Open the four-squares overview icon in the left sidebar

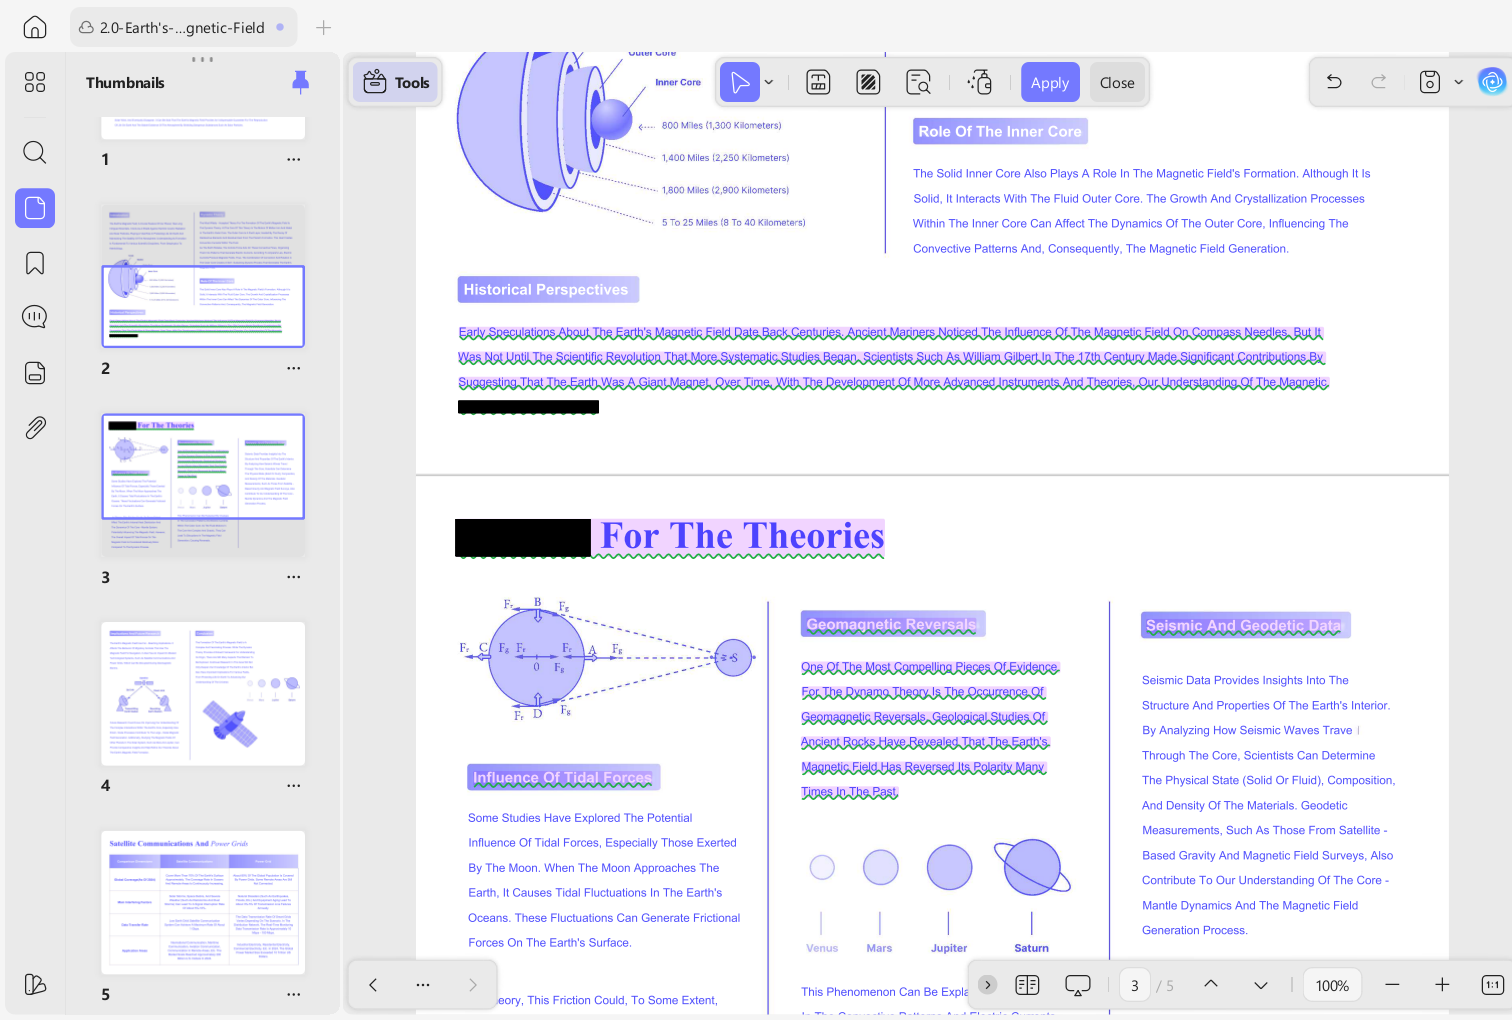pos(35,82)
